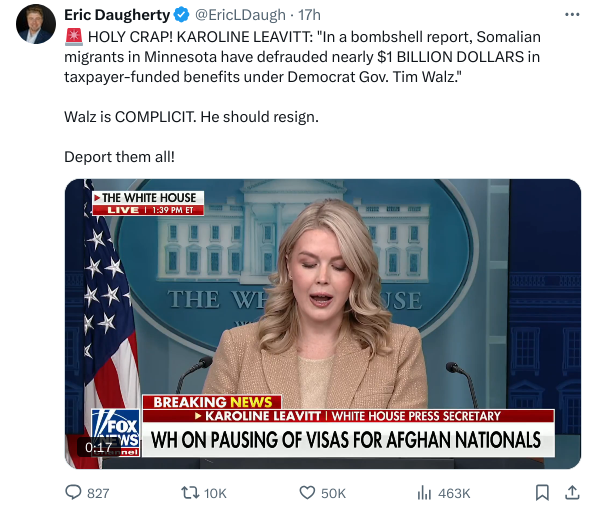Screen dimensions: 598x514
Task: Like the post with the heart icon
Action: click(307, 493)
